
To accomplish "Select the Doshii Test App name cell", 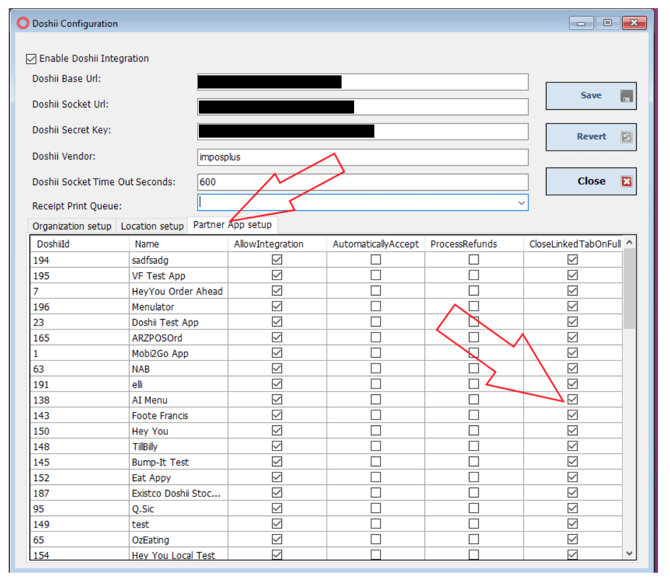I will pos(179,322).
